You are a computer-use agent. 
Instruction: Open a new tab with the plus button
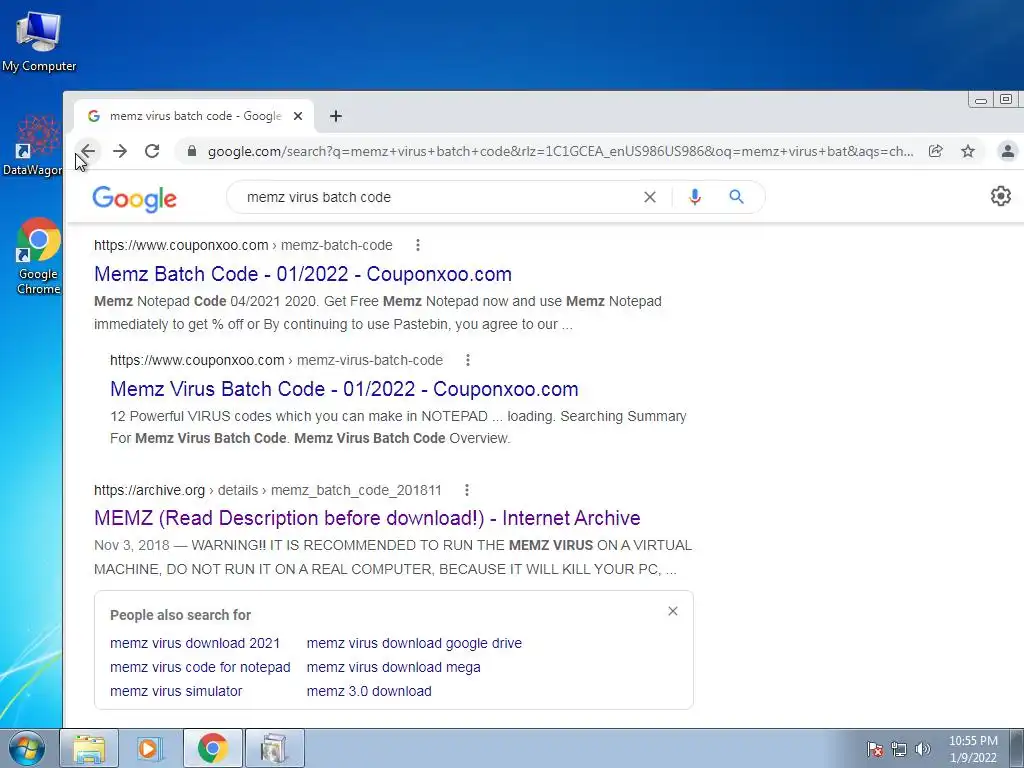pyautogui.click(x=336, y=116)
